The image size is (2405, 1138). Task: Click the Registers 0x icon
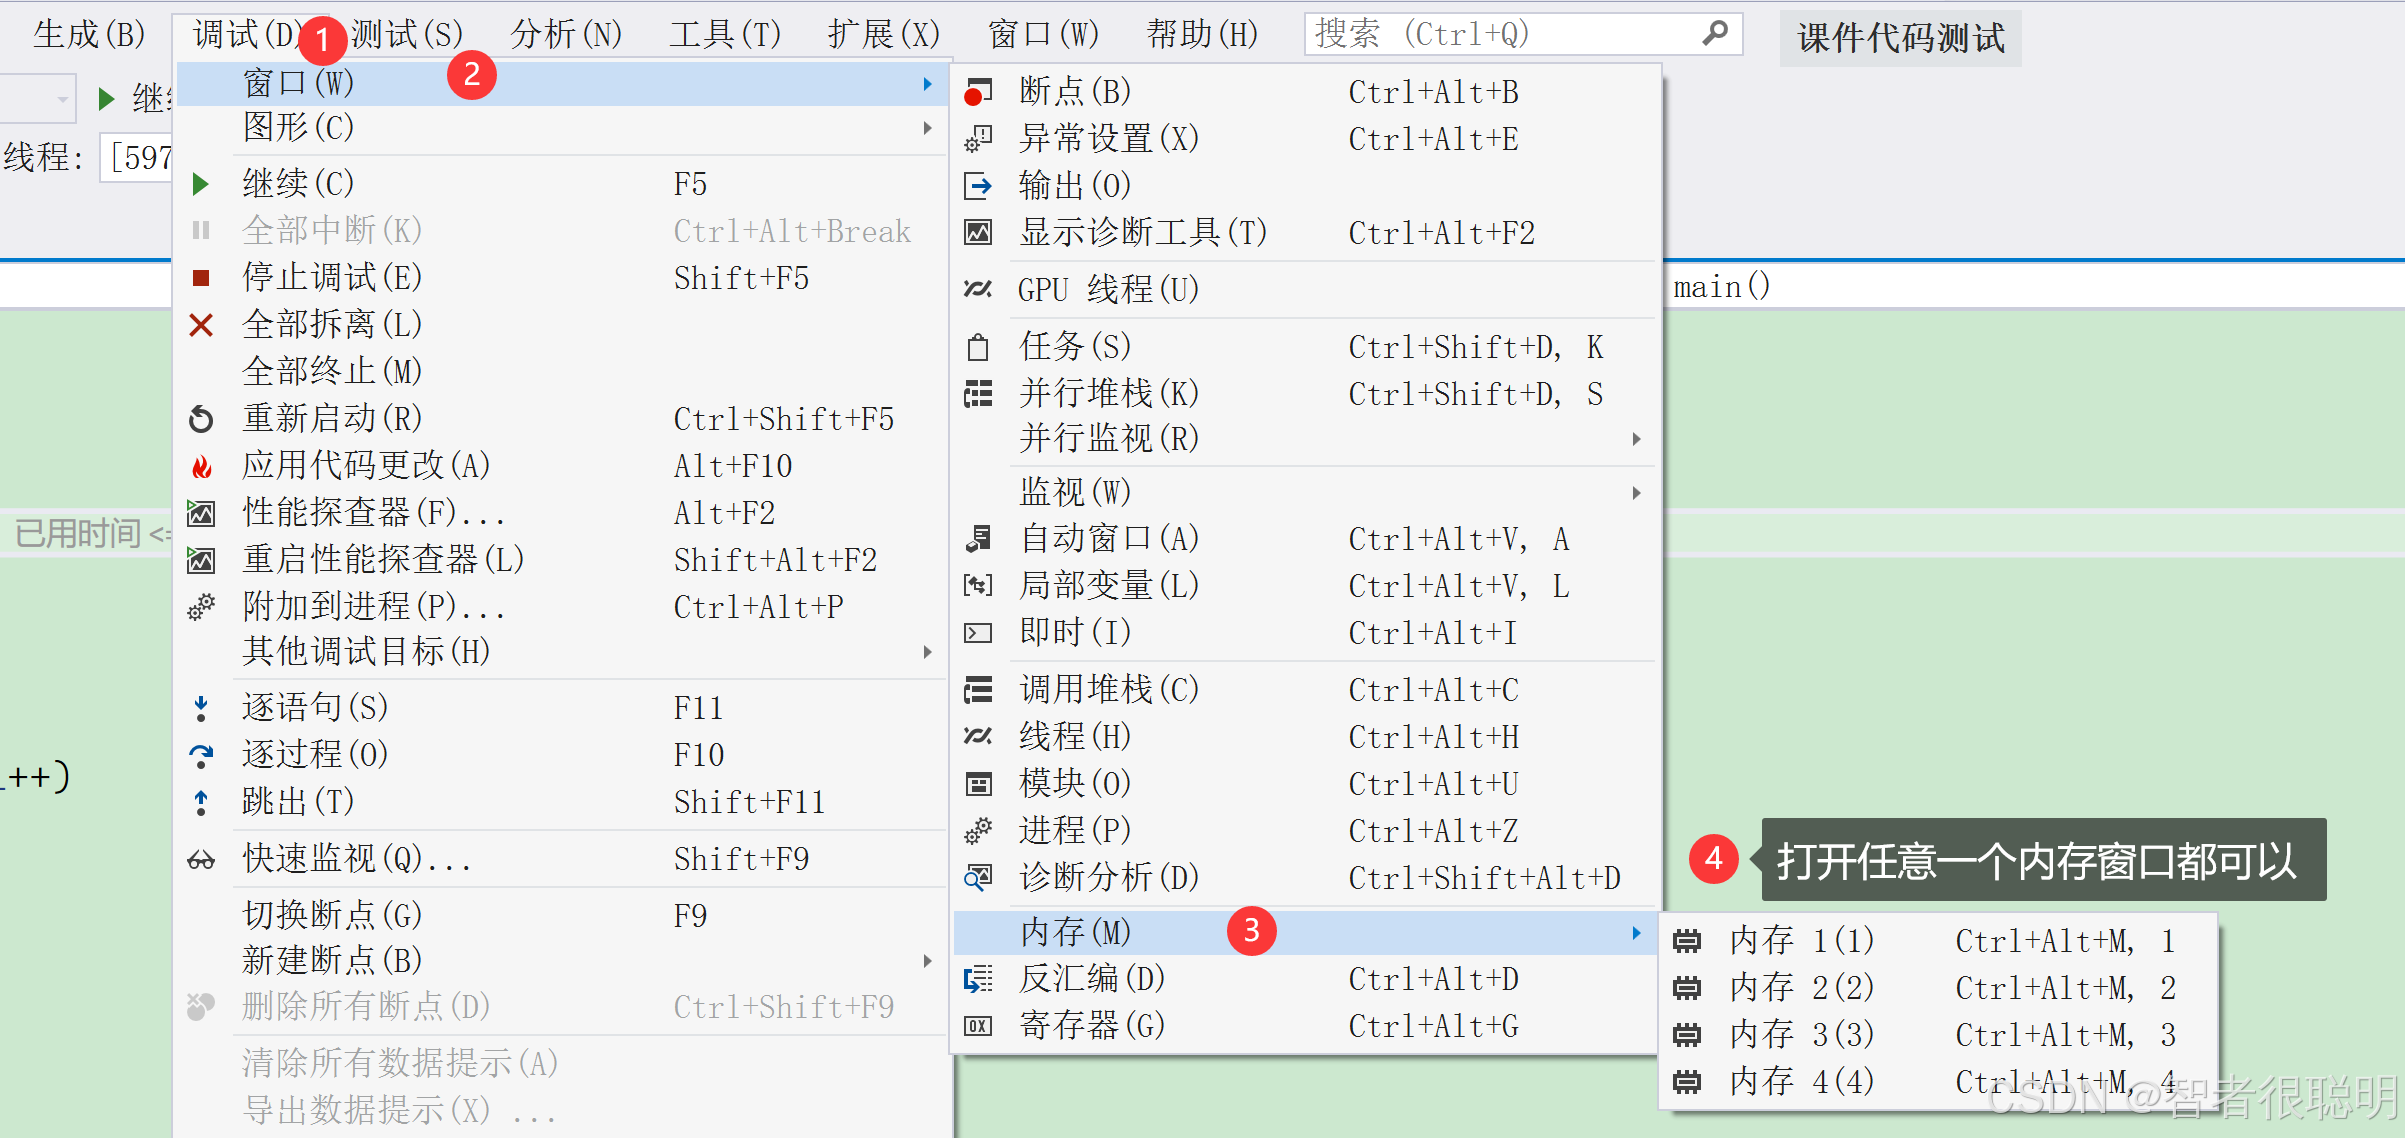pyautogui.click(x=978, y=1025)
